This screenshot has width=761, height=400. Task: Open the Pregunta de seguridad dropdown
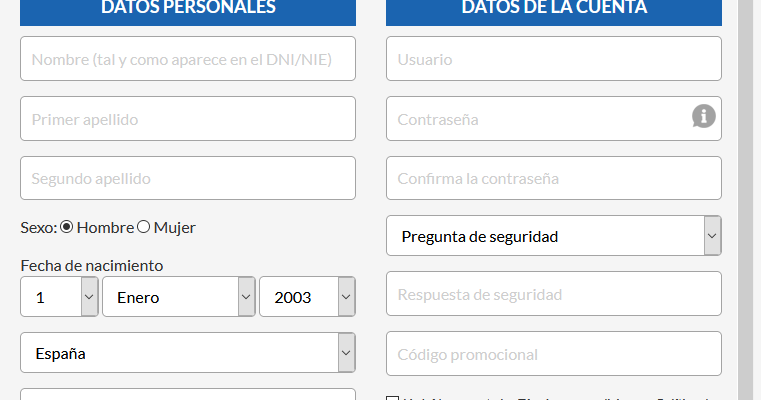[x=554, y=236]
